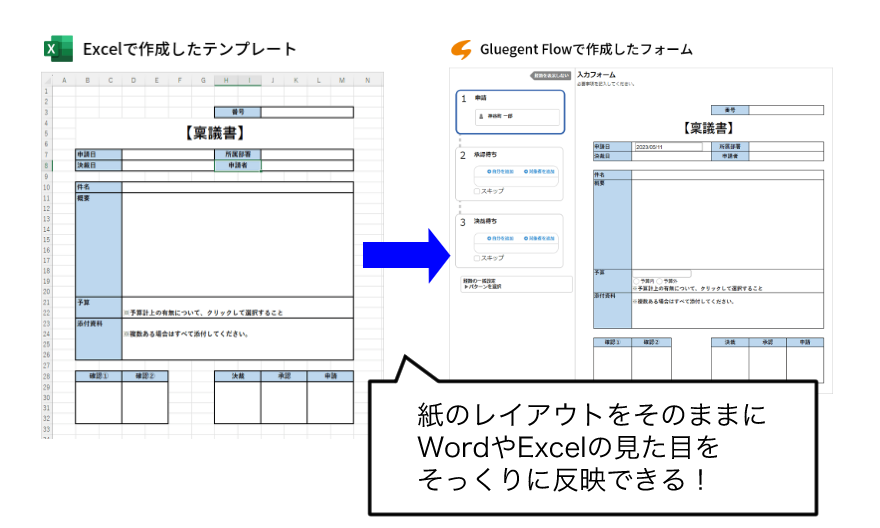Click the gray hide-route arrow button
880x528 pixels.
point(550,75)
